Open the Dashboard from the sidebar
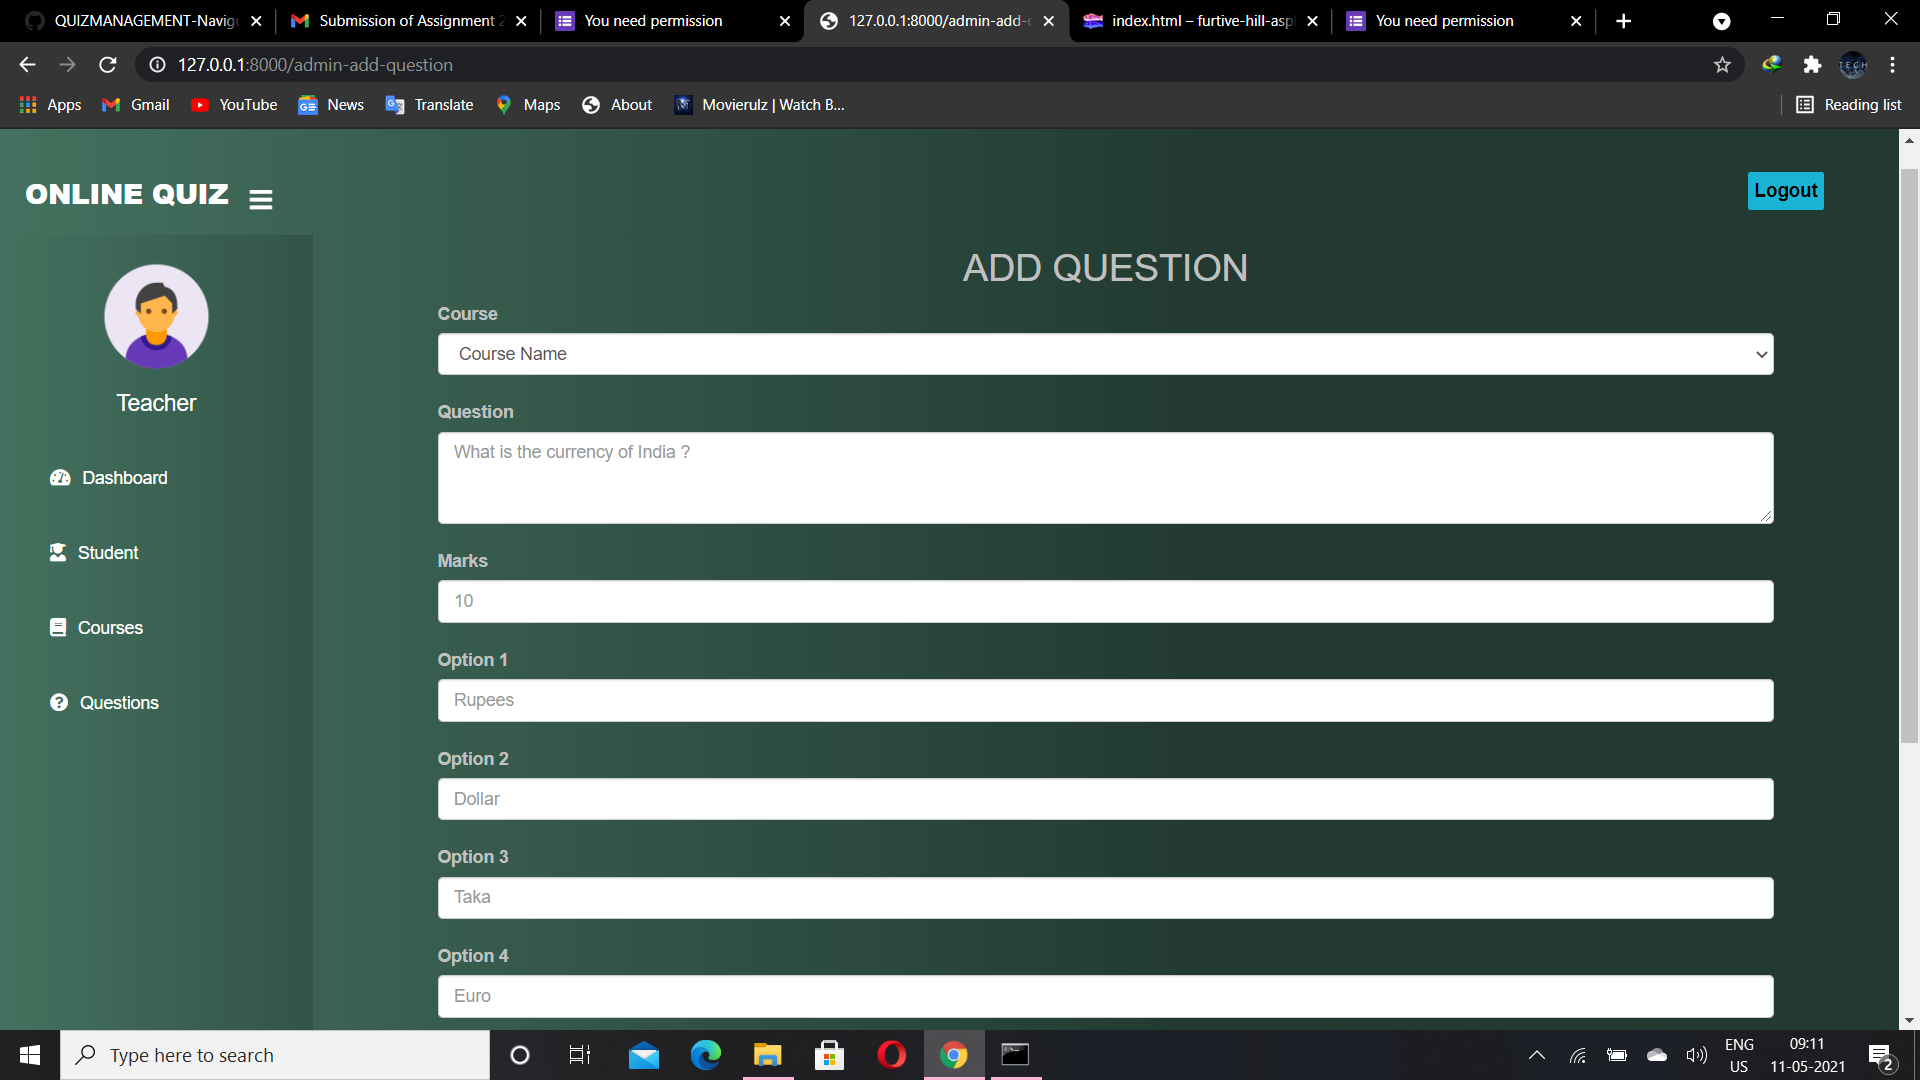 pos(122,478)
